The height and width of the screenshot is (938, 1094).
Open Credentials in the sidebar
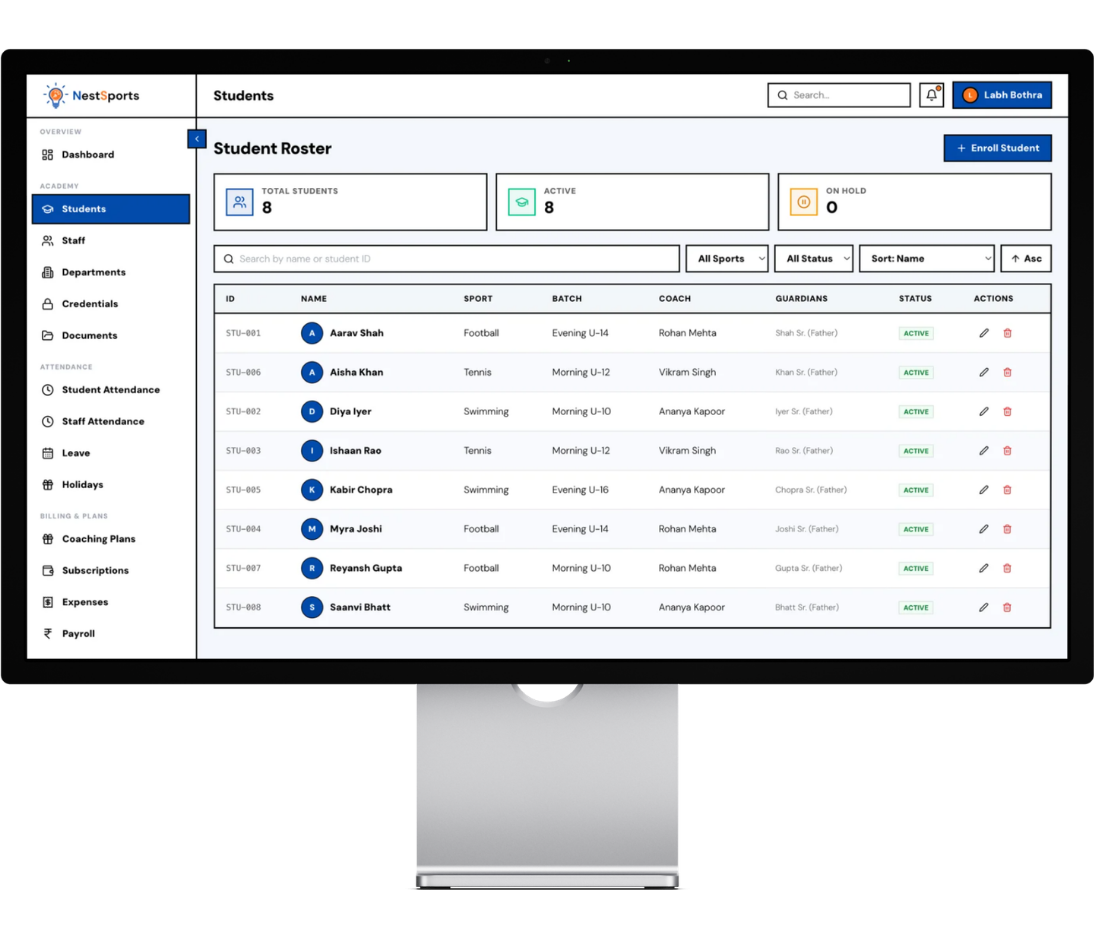pos(111,304)
